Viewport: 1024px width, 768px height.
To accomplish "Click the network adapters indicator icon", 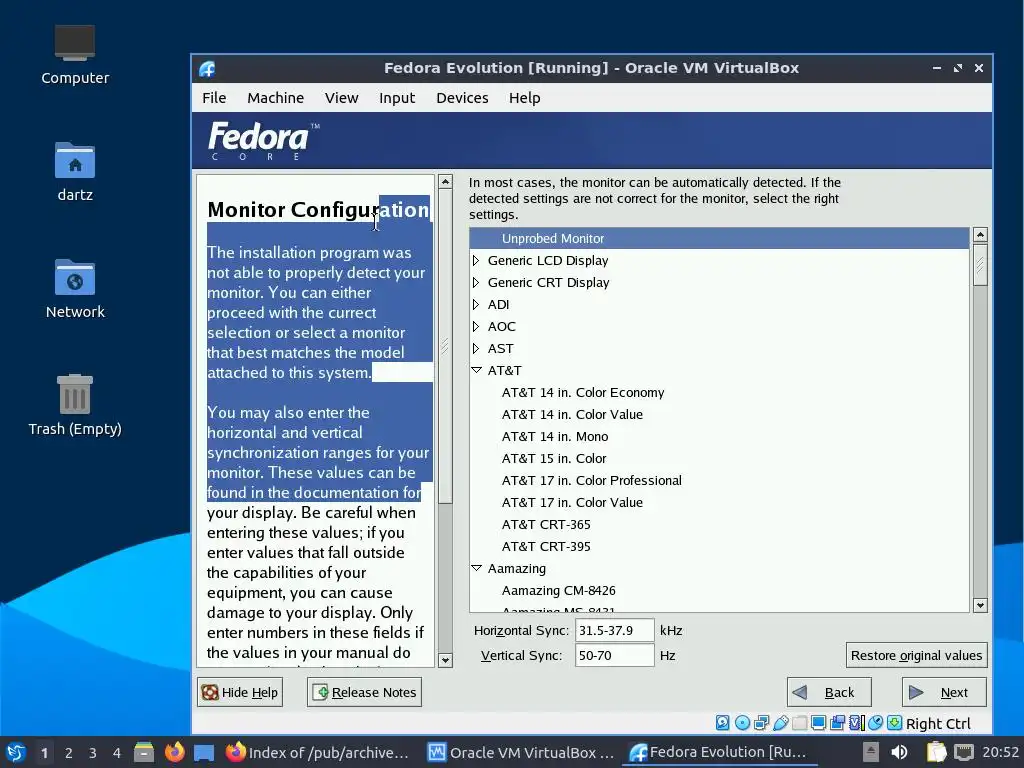I will pyautogui.click(x=761, y=722).
